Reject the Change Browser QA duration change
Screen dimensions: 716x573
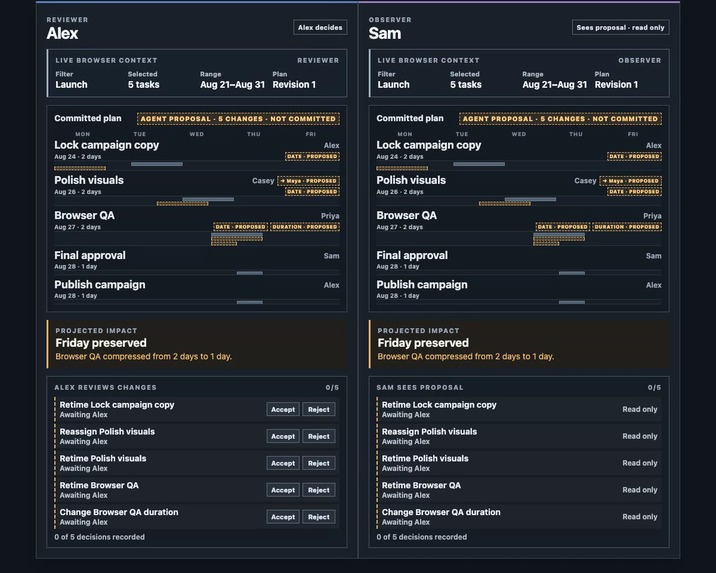pyautogui.click(x=319, y=517)
